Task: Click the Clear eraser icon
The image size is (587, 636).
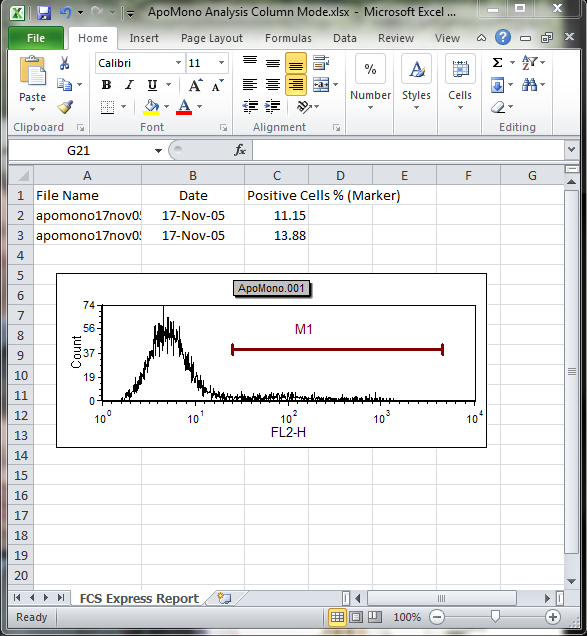Action: point(498,107)
